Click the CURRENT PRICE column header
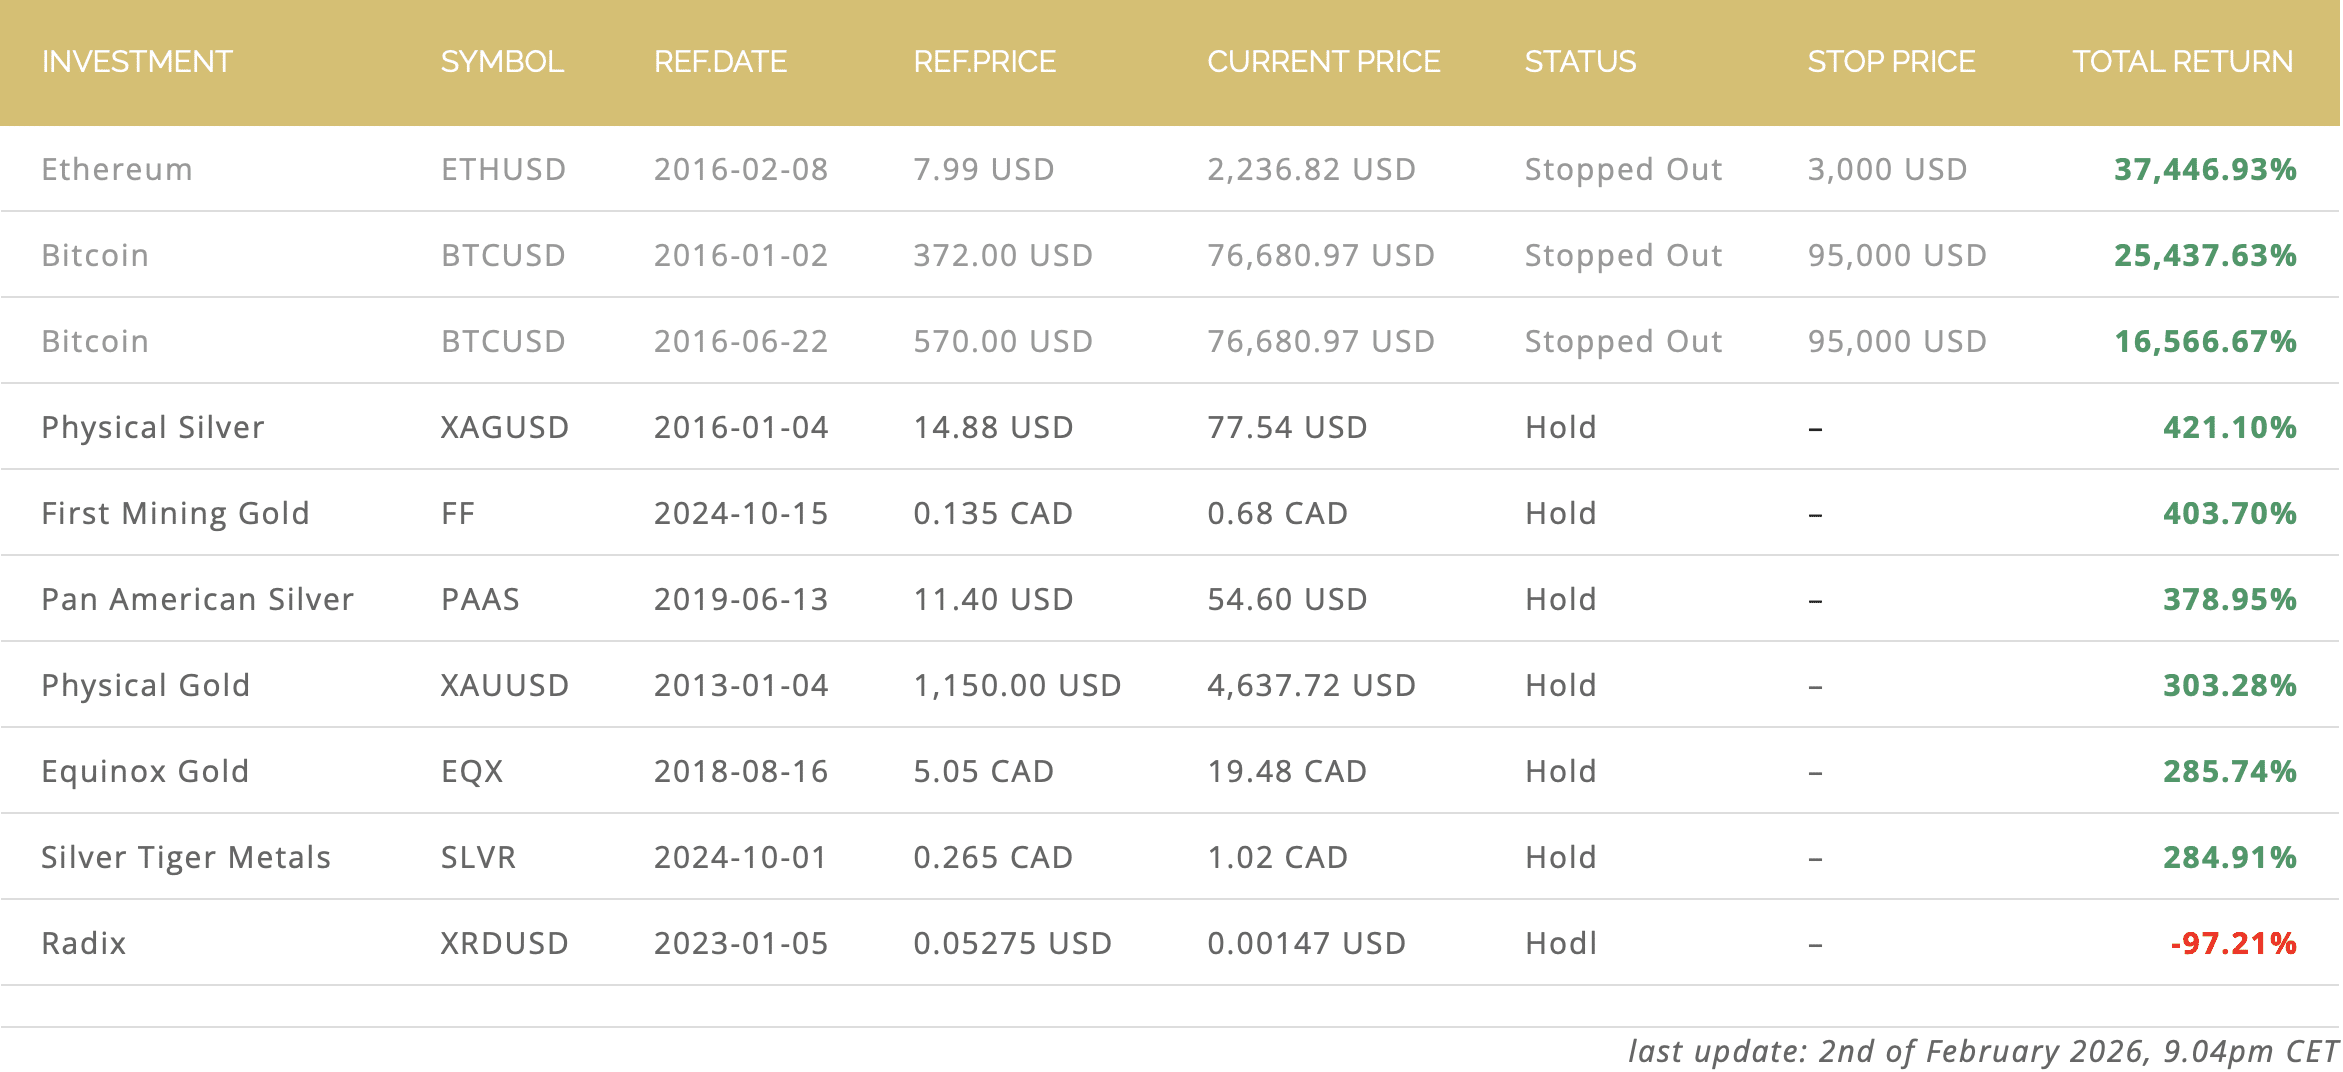The width and height of the screenshot is (2343, 1072). pyautogui.click(x=1323, y=62)
